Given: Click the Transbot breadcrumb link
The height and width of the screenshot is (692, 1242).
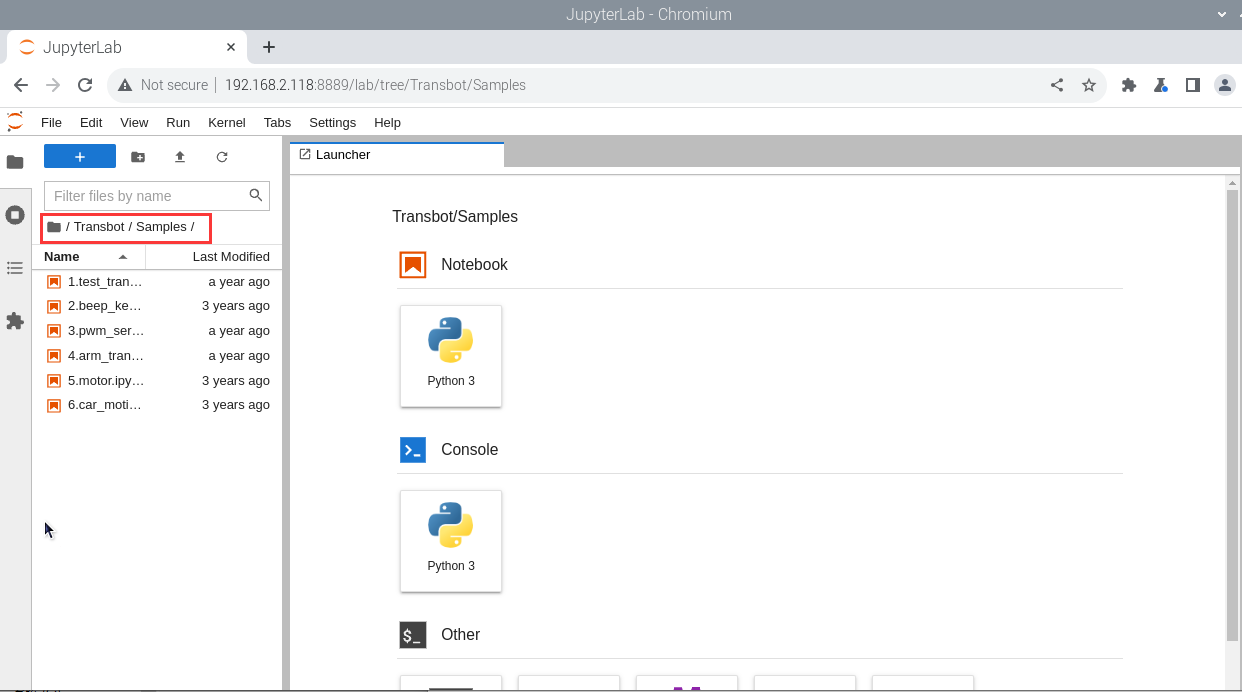Looking at the screenshot, I should (x=99, y=227).
